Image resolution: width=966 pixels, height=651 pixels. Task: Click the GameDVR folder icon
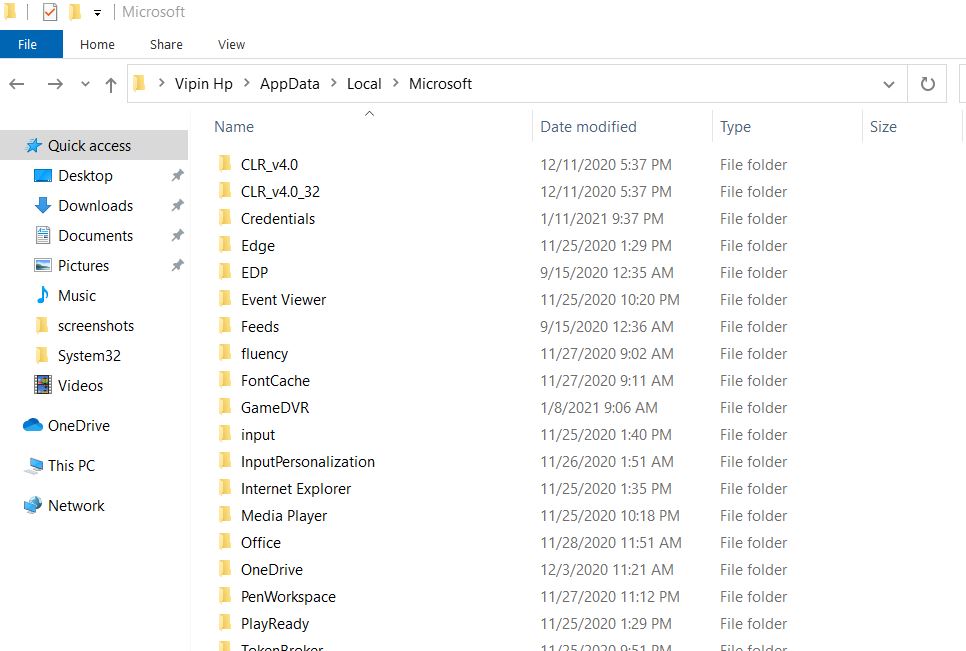pyautogui.click(x=225, y=407)
